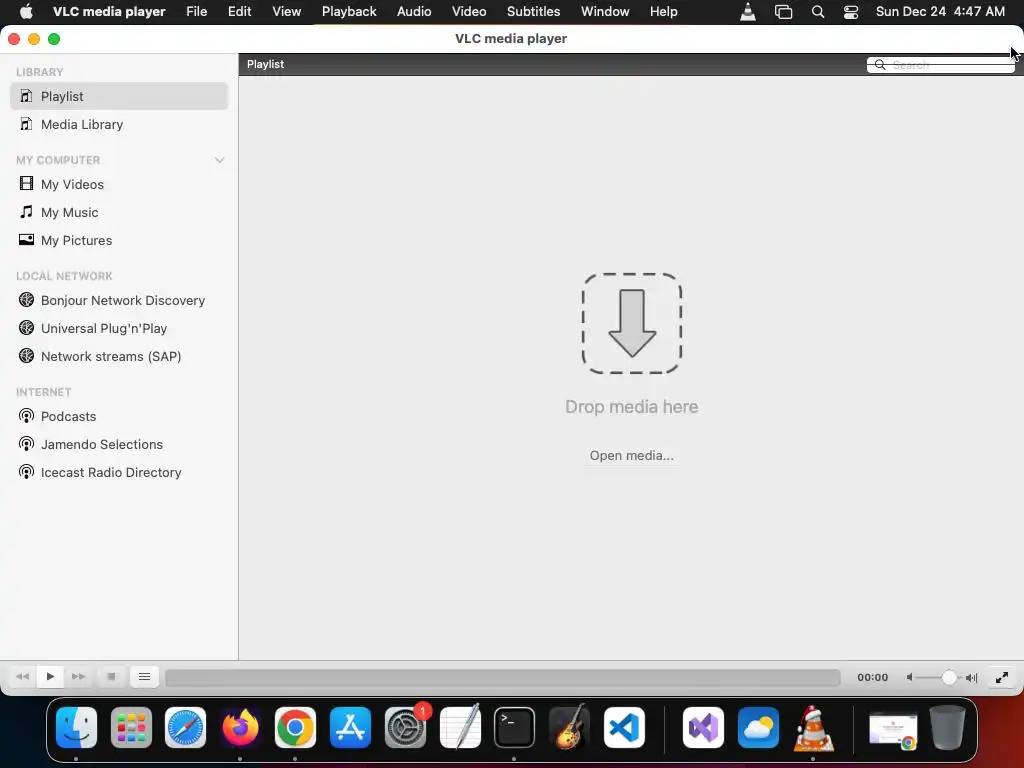This screenshot has height=768, width=1024.
Task: Click the Playlist column header
Action: tap(265, 64)
